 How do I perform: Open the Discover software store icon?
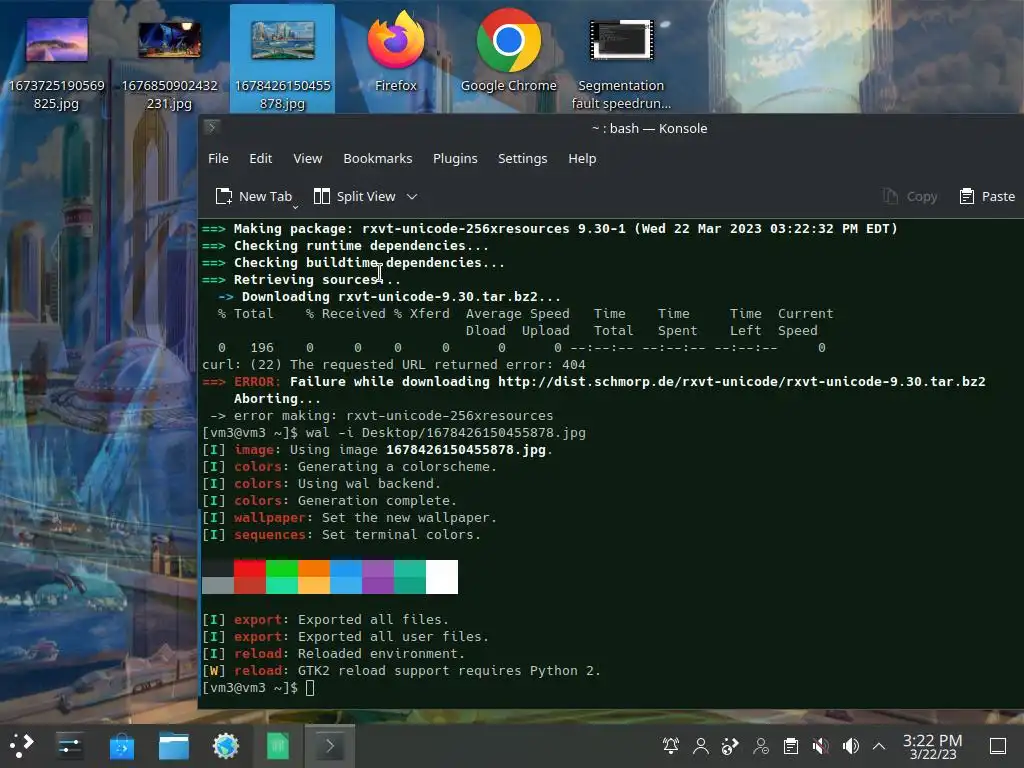click(x=122, y=746)
